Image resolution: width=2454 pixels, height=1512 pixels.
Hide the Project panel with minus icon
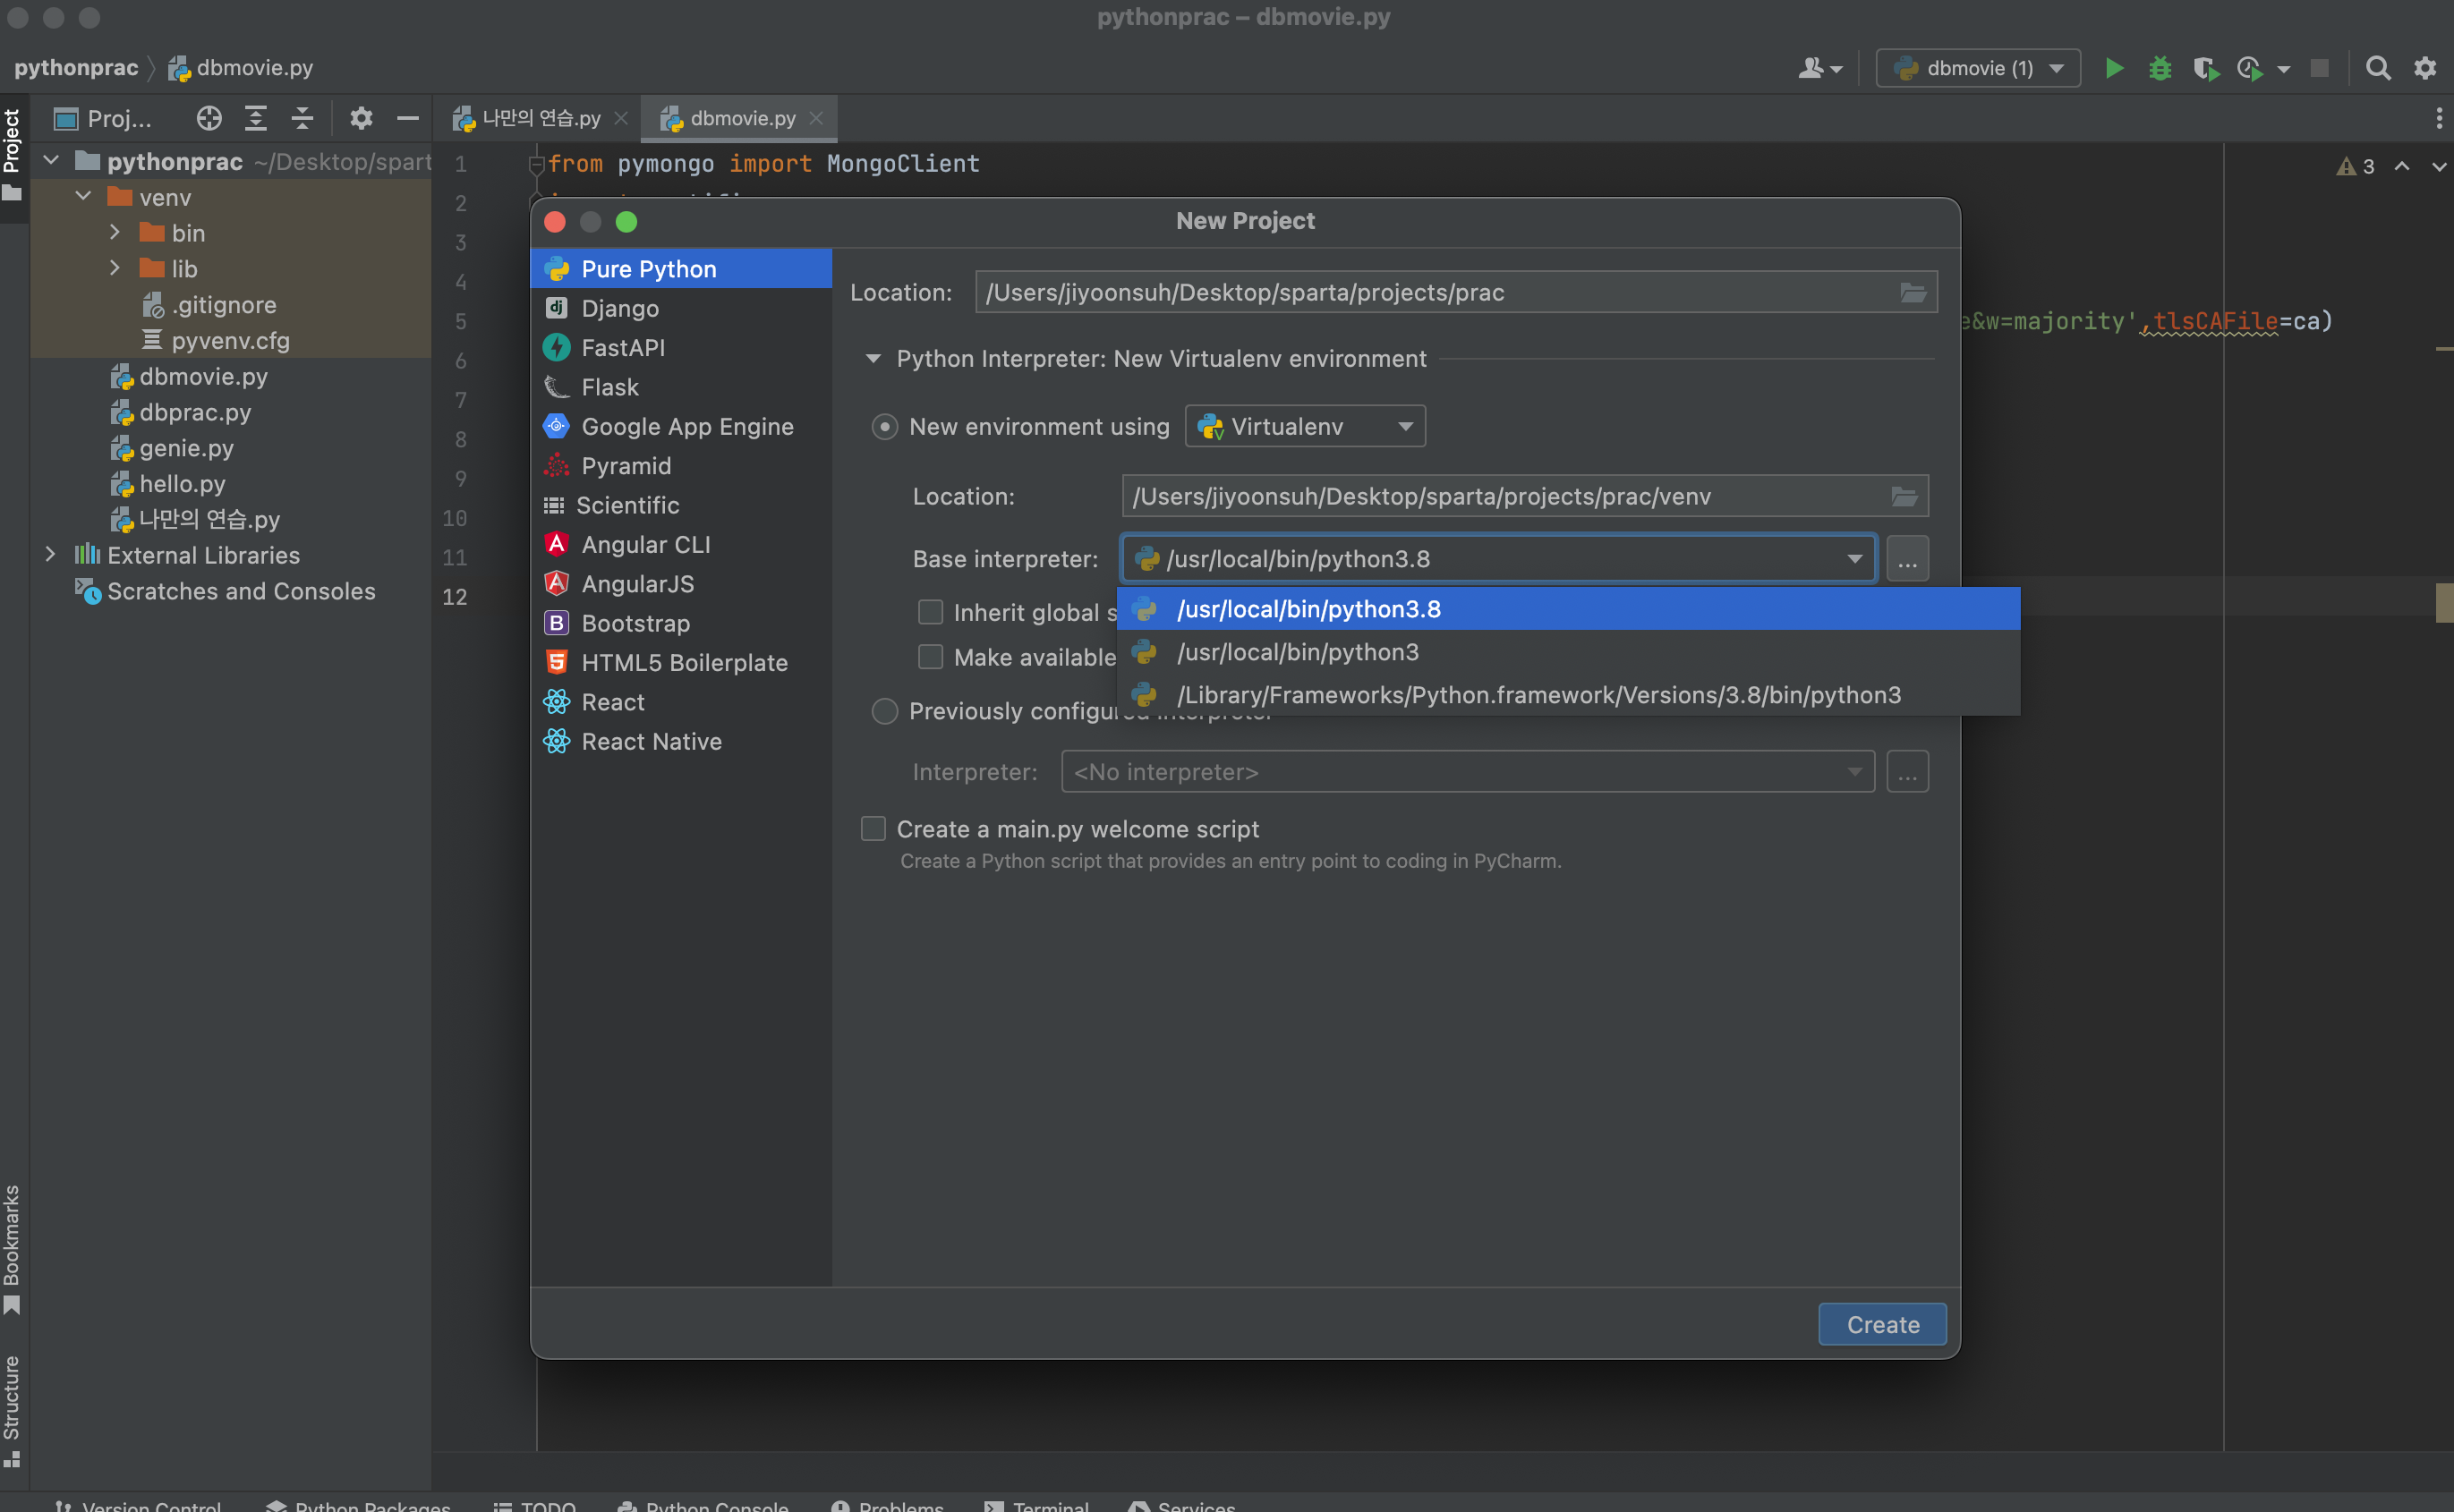[x=407, y=119]
